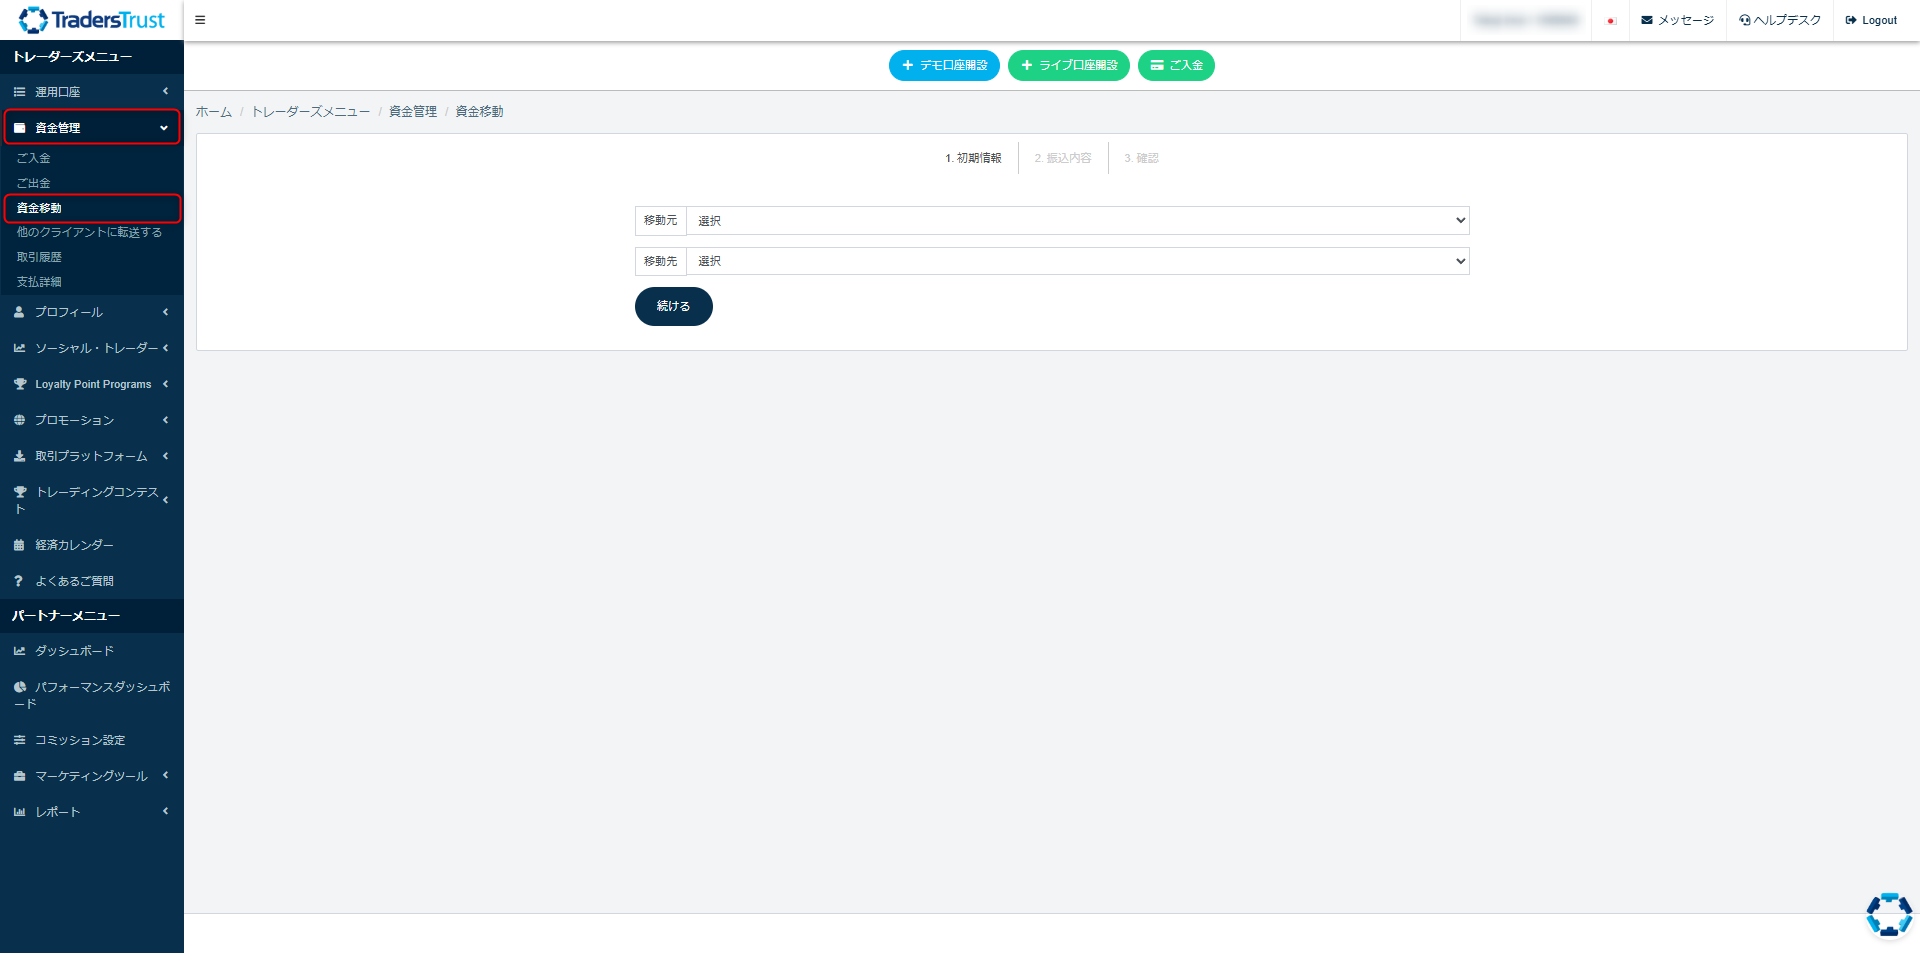Click the TradersTrust logo
The height and width of the screenshot is (953, 1920).
[x=91, y=20]
